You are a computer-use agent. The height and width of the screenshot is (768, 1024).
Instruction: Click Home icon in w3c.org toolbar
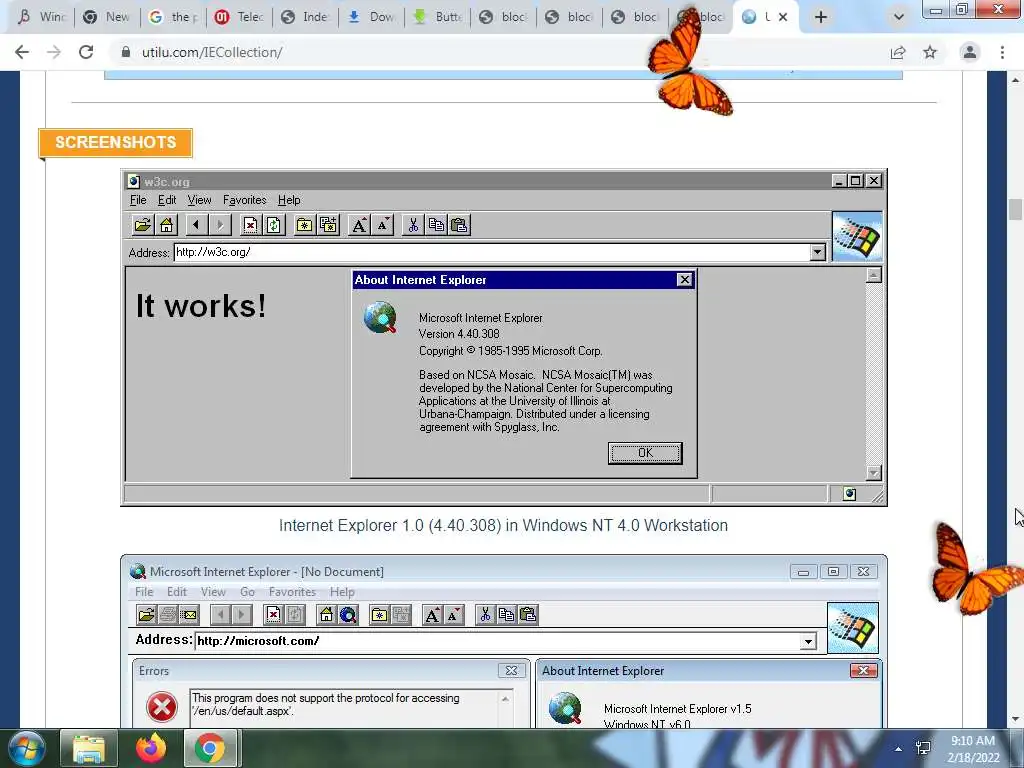167,225
